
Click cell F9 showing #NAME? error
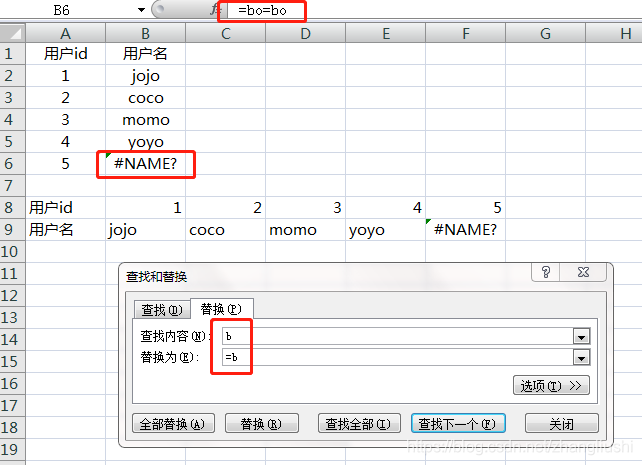point(466,230)
